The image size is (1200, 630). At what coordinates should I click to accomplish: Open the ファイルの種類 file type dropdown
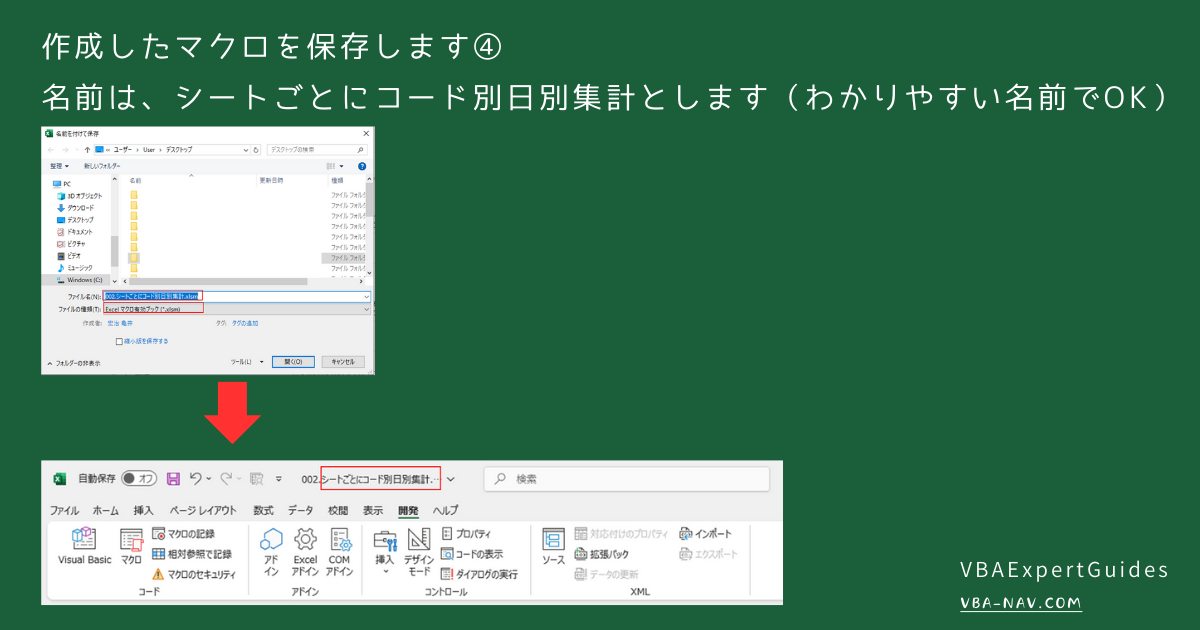[367, 309]
